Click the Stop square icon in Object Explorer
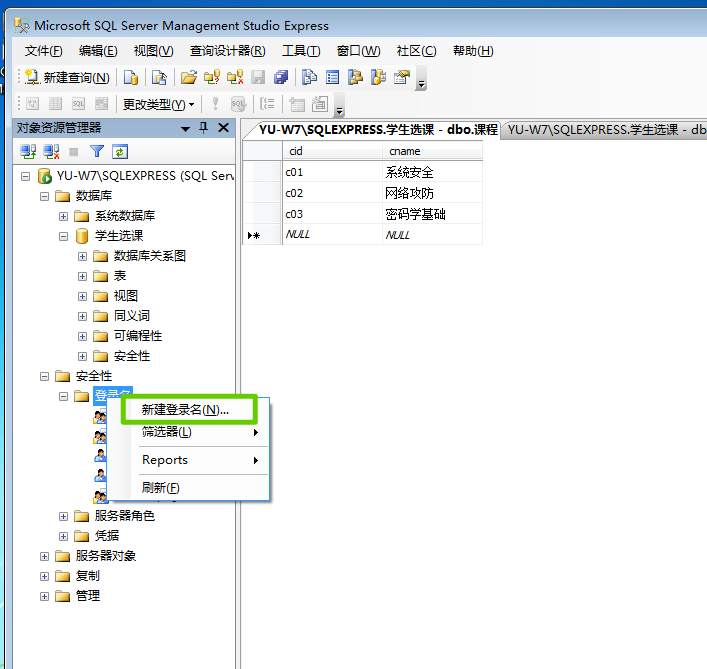 73,152
